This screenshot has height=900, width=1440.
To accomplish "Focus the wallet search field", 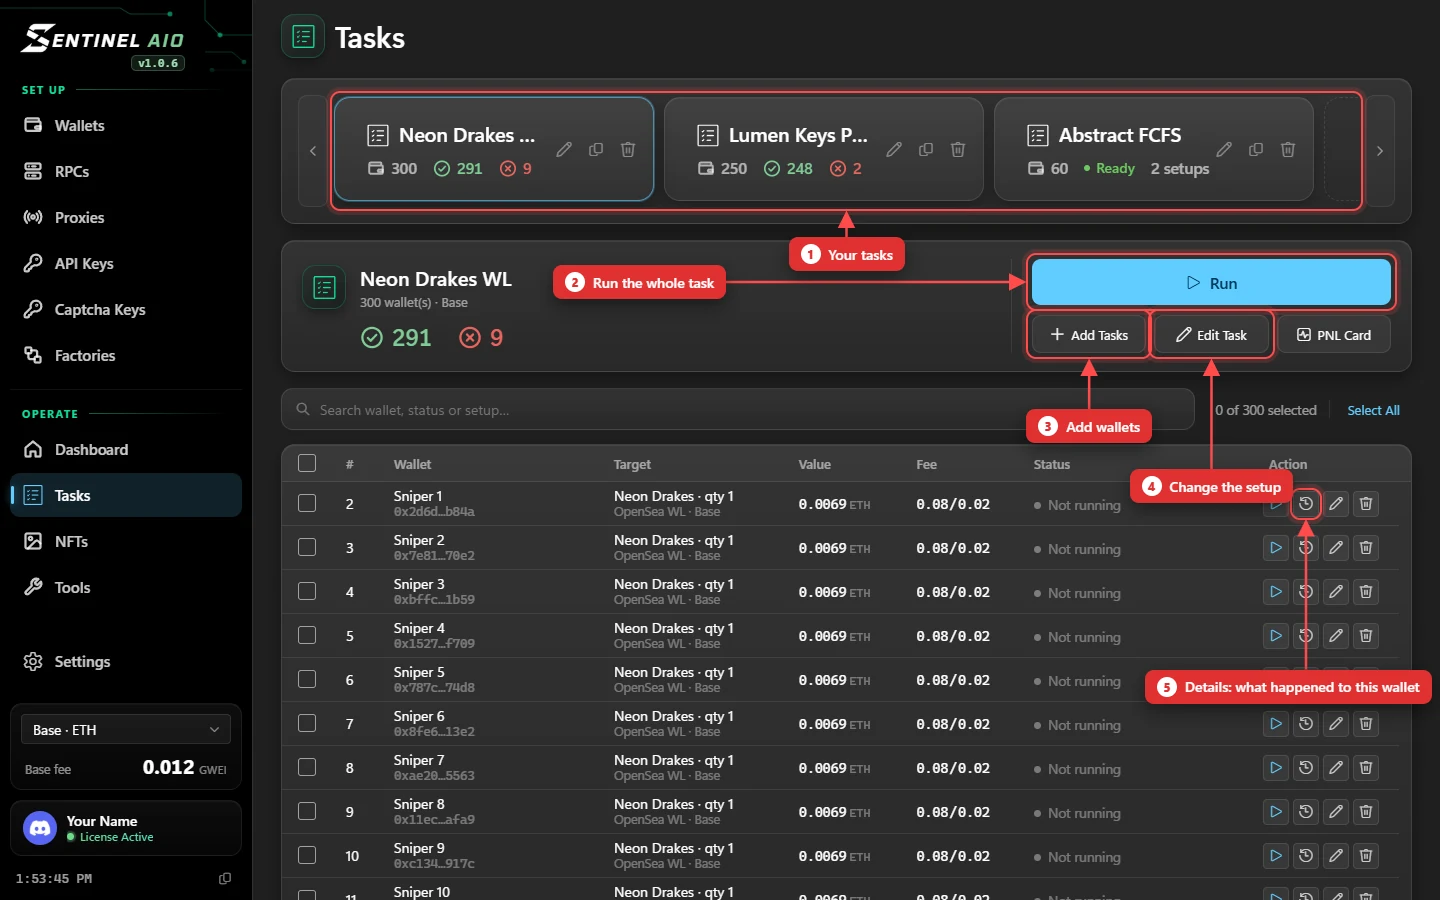I will 738,410.
